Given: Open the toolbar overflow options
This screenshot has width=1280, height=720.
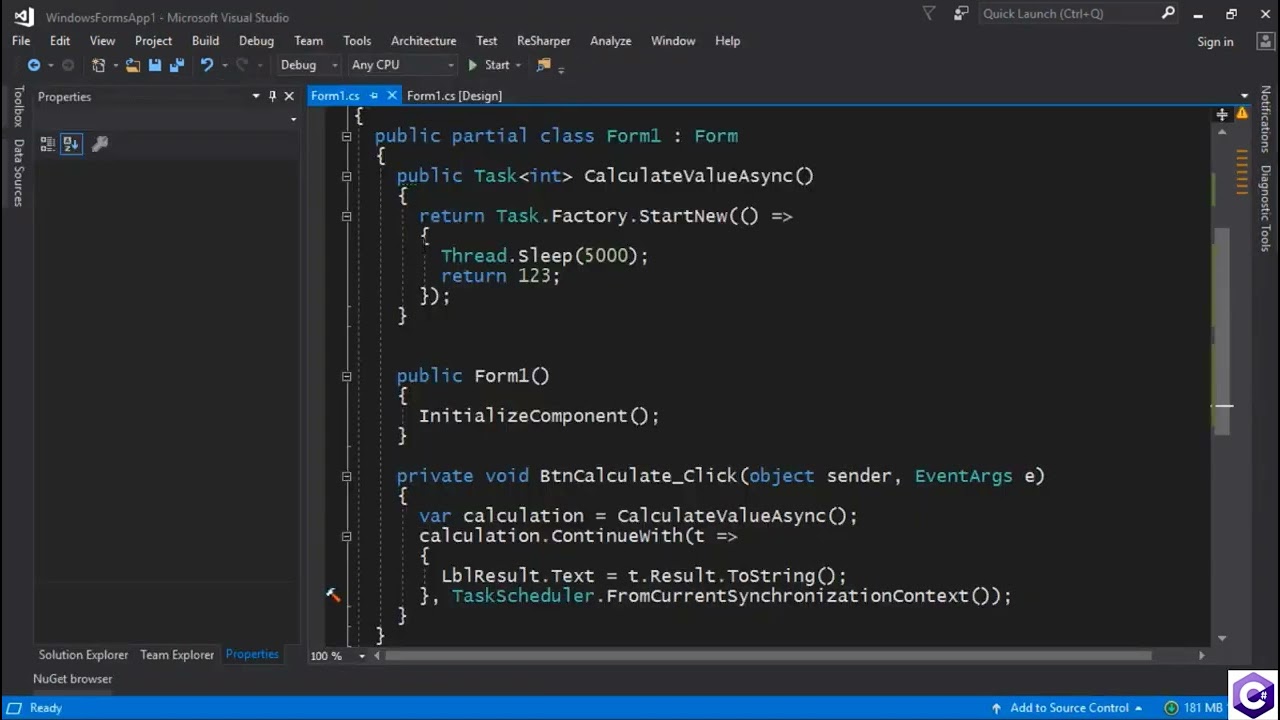Looking at the screenshot, I should [561, 68].
